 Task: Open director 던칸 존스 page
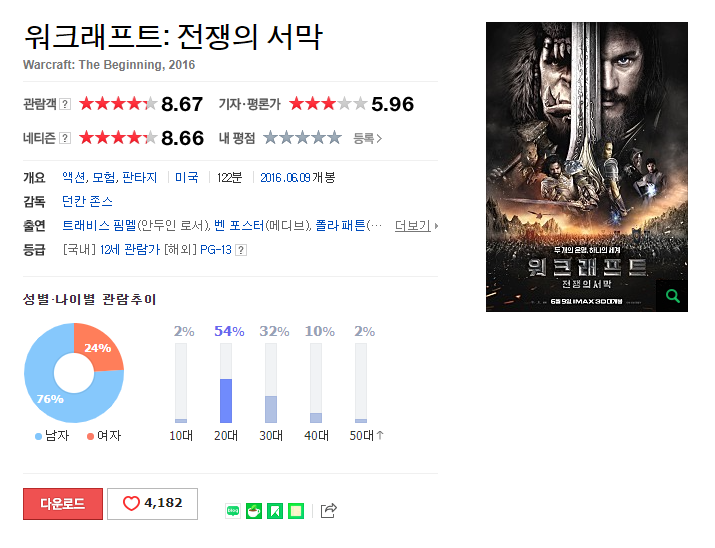pyautogui.click(x=88, y=202)
